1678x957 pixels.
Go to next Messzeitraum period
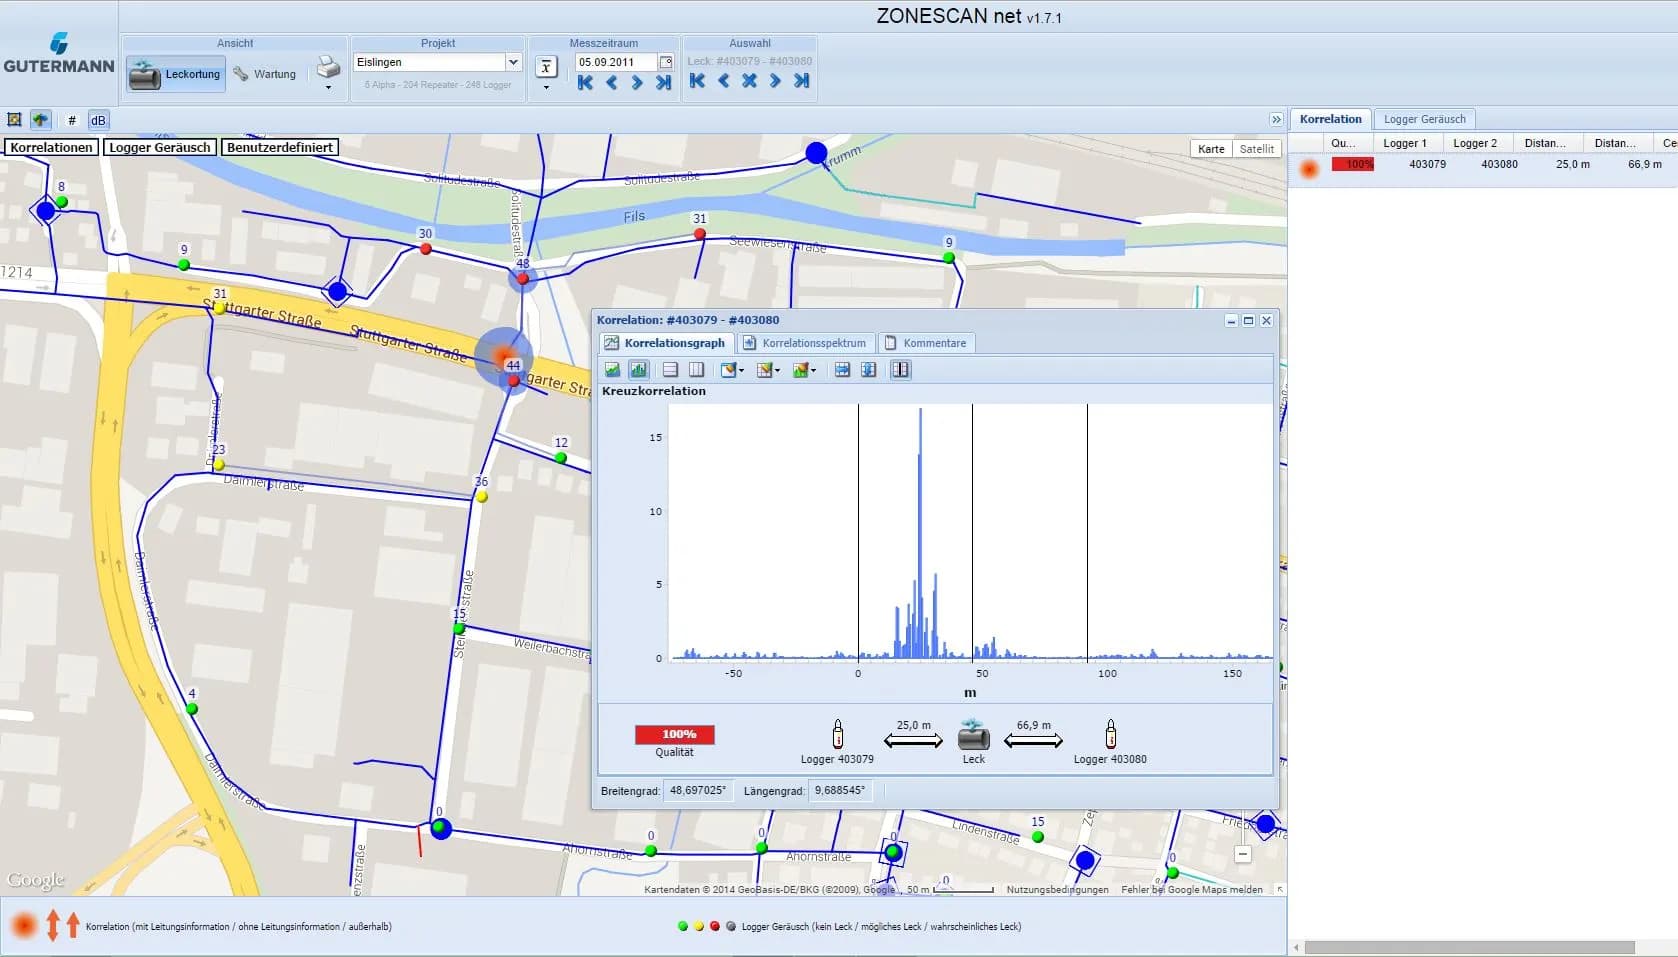(637, 83)
